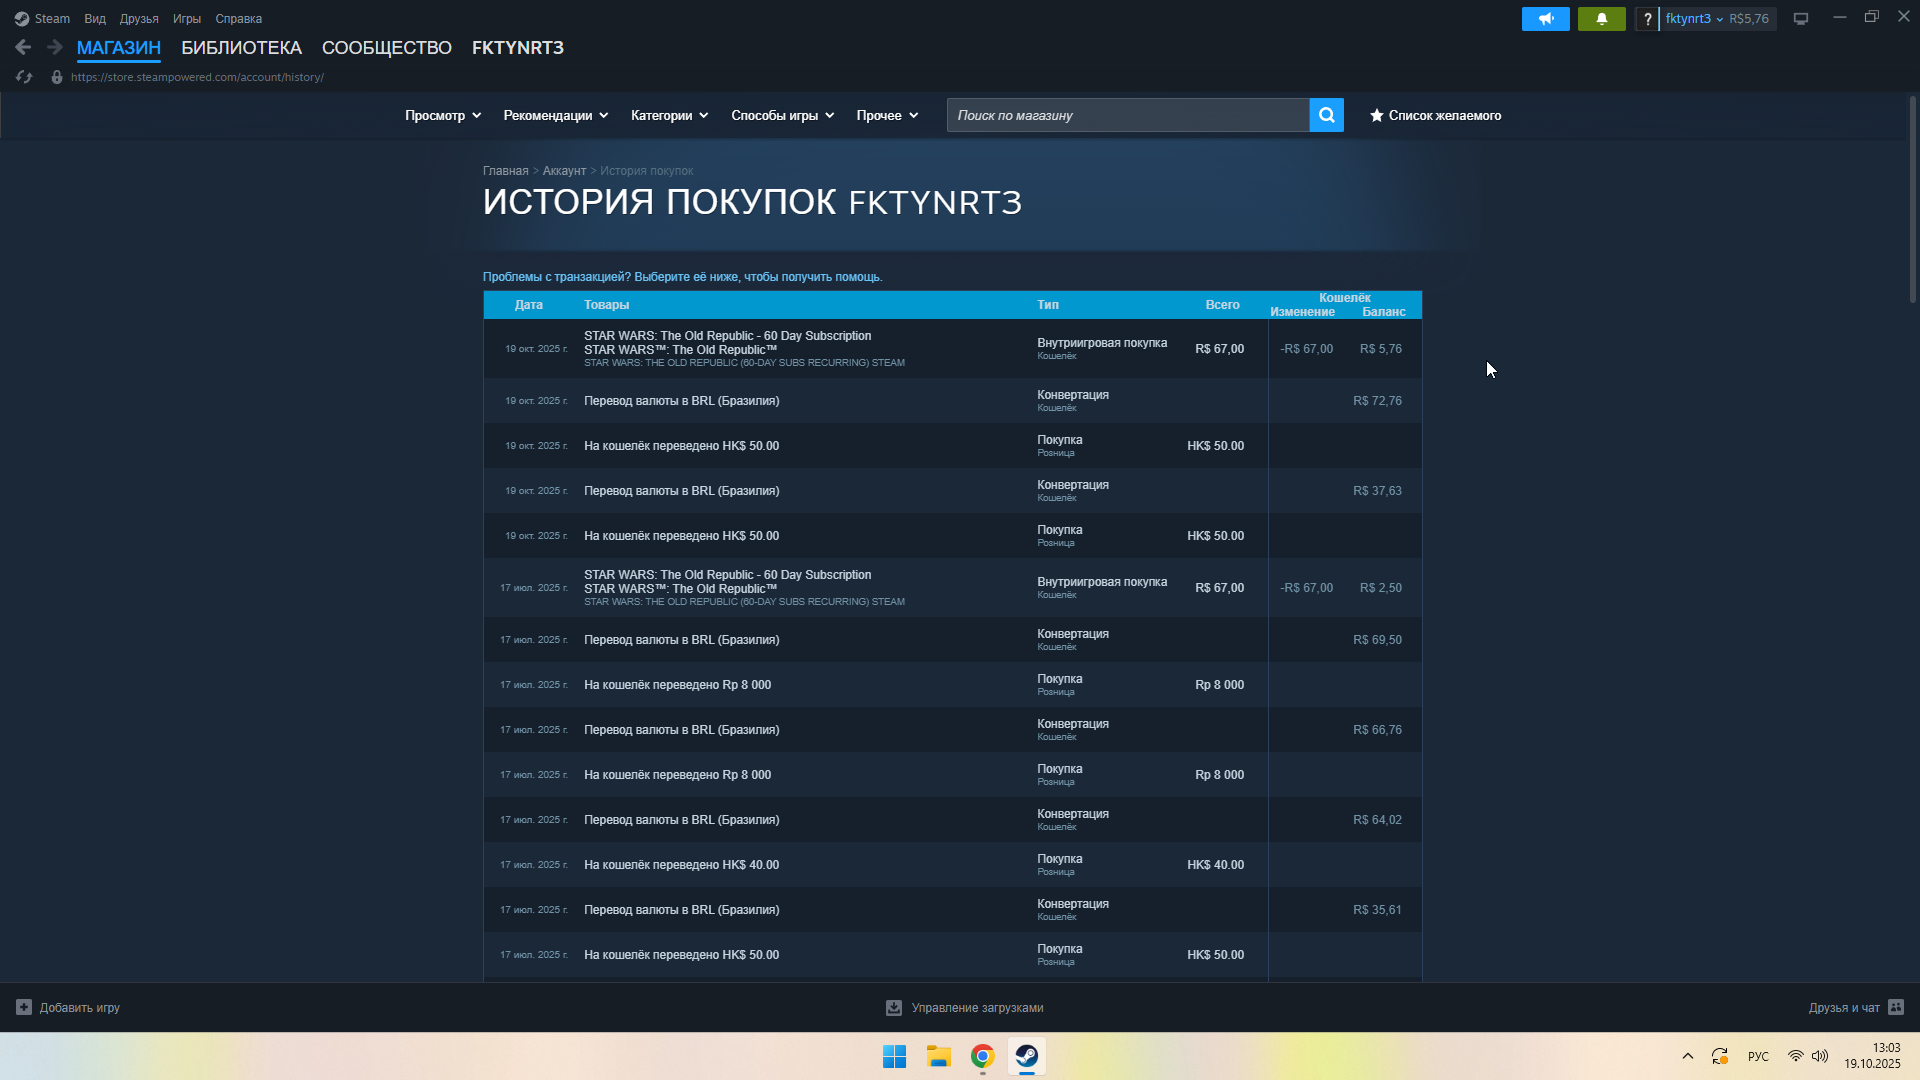This screenshot has width=1920, height=1080.
Task: Open the downloads manager icon
Action: tap(894, 1008)
